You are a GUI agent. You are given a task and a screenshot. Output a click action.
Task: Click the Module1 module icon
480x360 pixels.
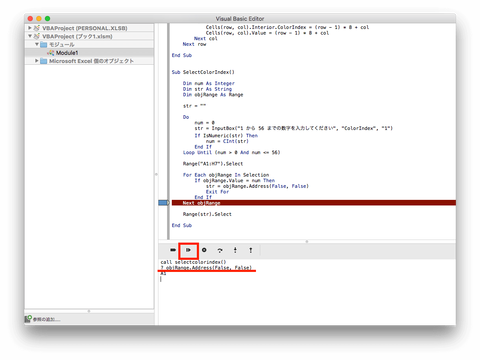click(x=51, y=53)
